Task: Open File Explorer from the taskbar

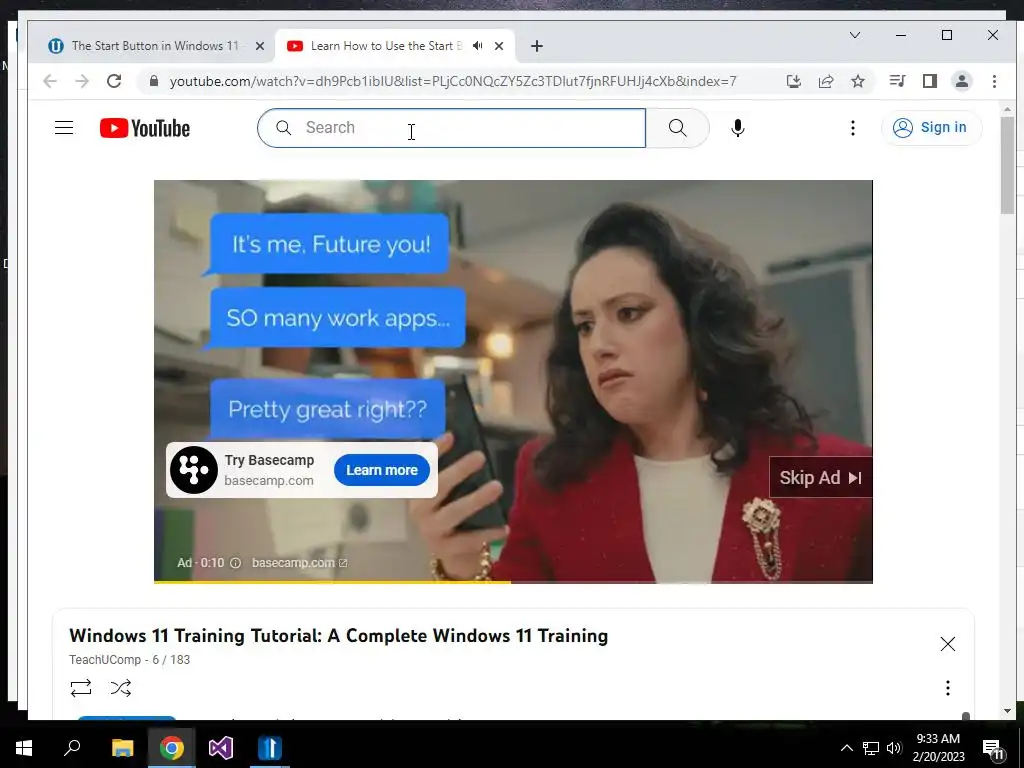Action: (122, 748)
